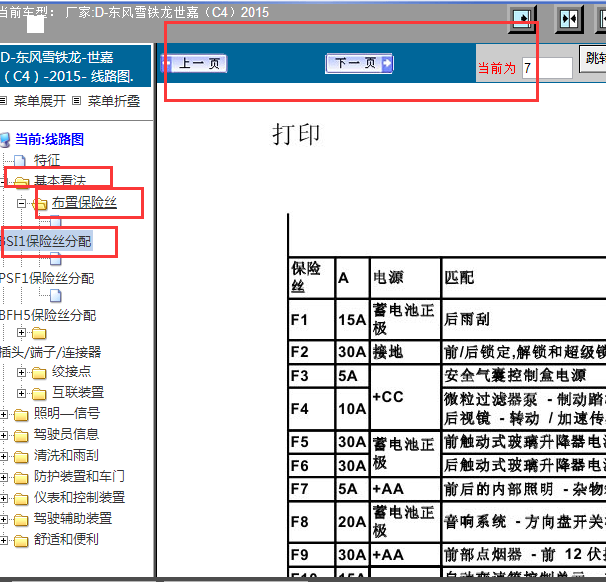This screenshot has width=606, height=582.
Task: Click the 20A rating cell in F8 row
Action: [x=352, y=522]
